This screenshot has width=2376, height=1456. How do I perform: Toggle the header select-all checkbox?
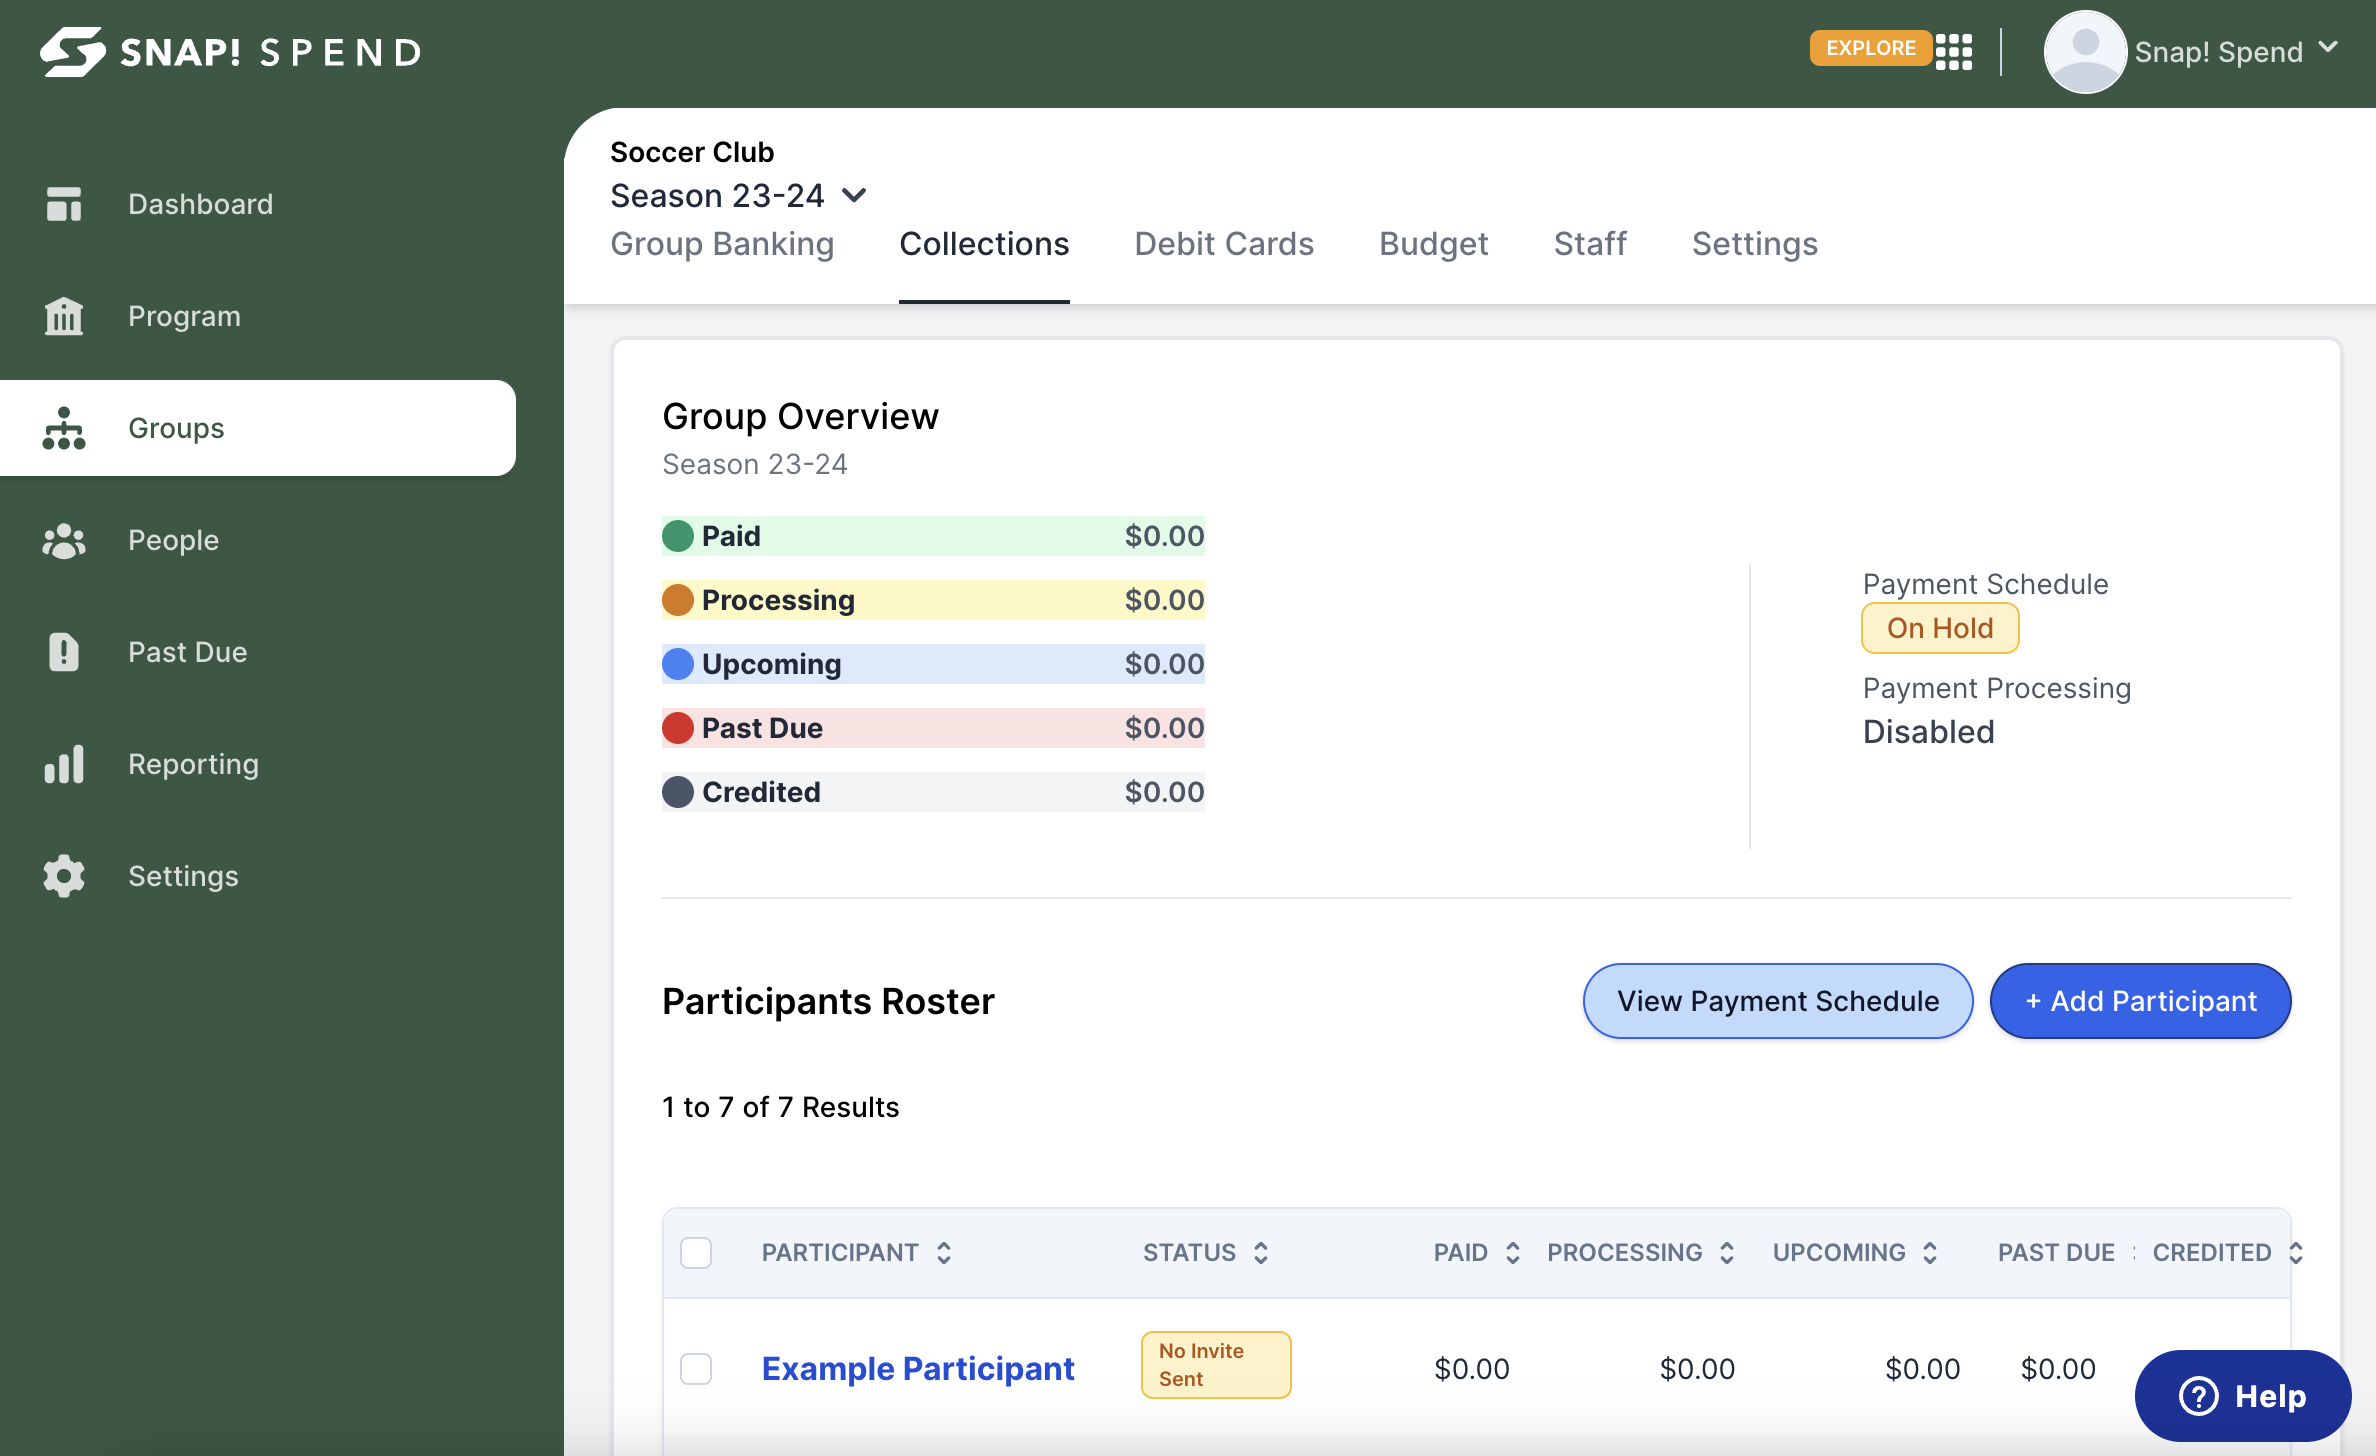[x=698, y=1251]
